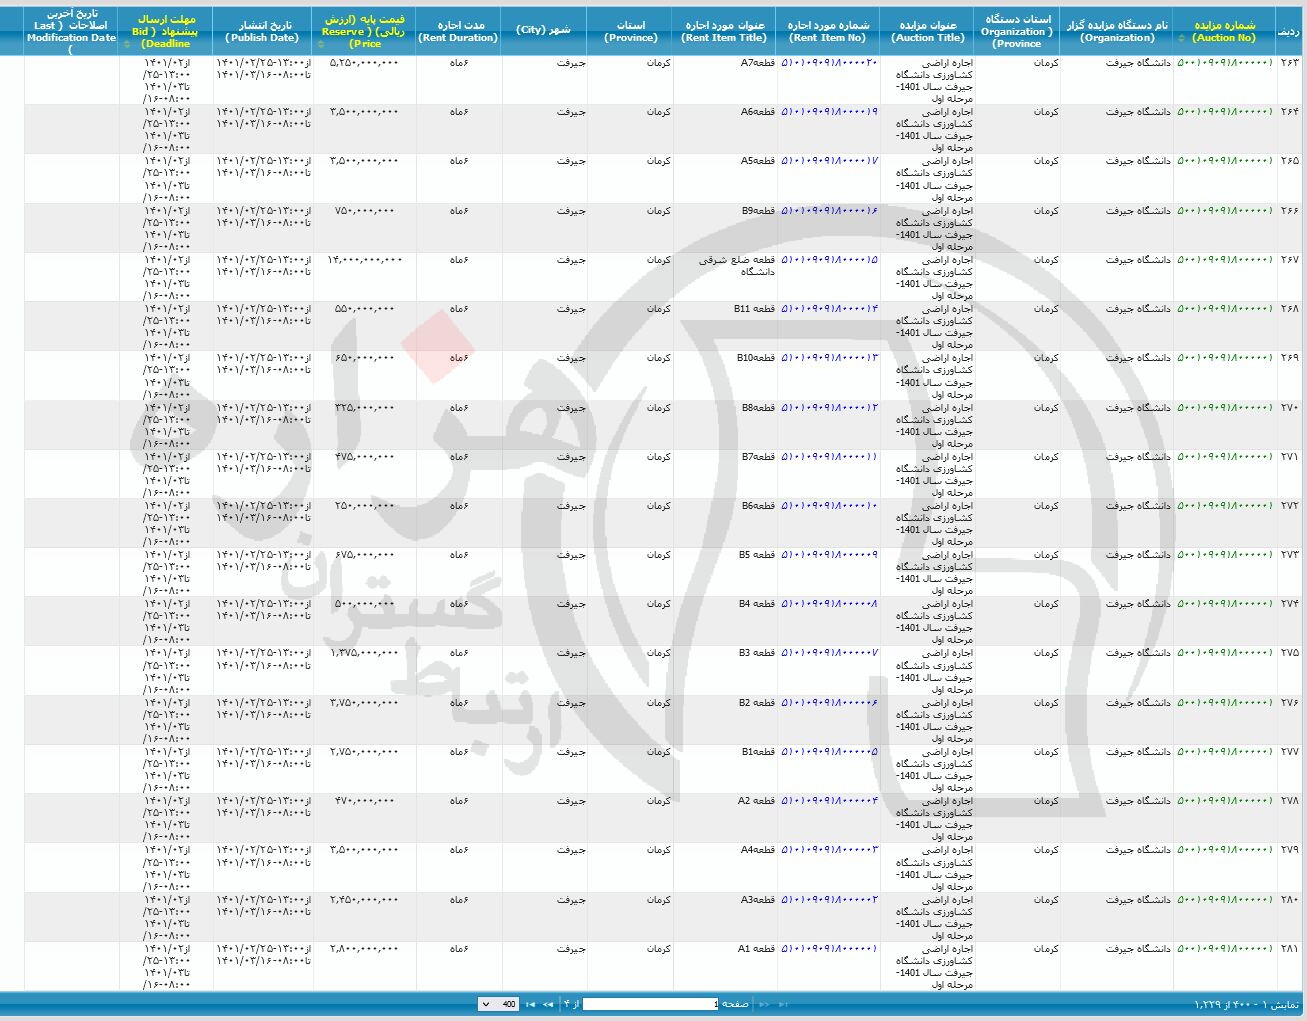This screenshot has width=1307, height=1021.
Task: Open the rows-per-page dropdown showing 400
Action: tap(498, 1004)
